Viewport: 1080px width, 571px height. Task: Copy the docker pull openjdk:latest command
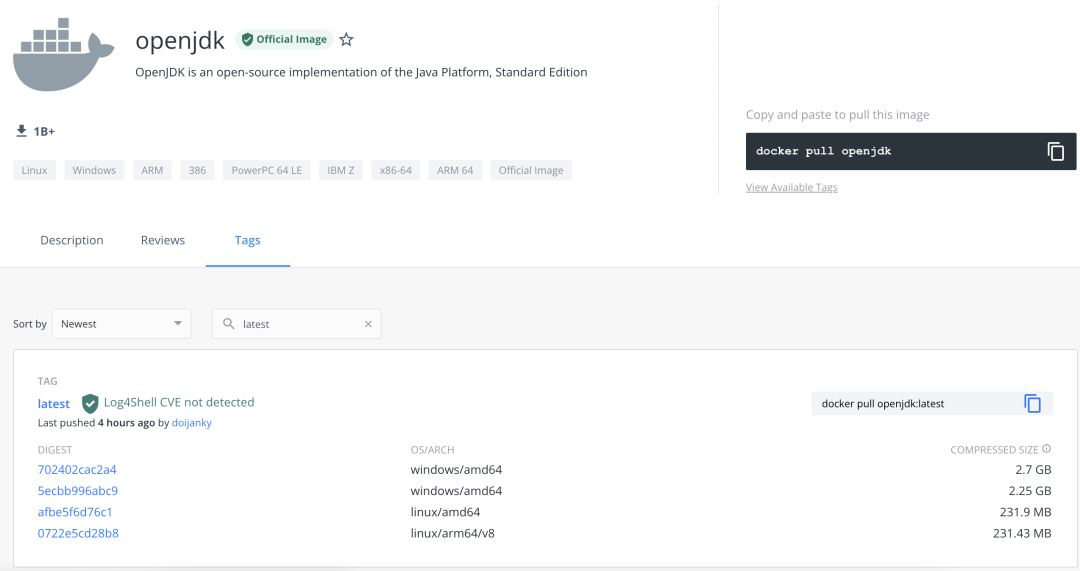[1032, 403]
